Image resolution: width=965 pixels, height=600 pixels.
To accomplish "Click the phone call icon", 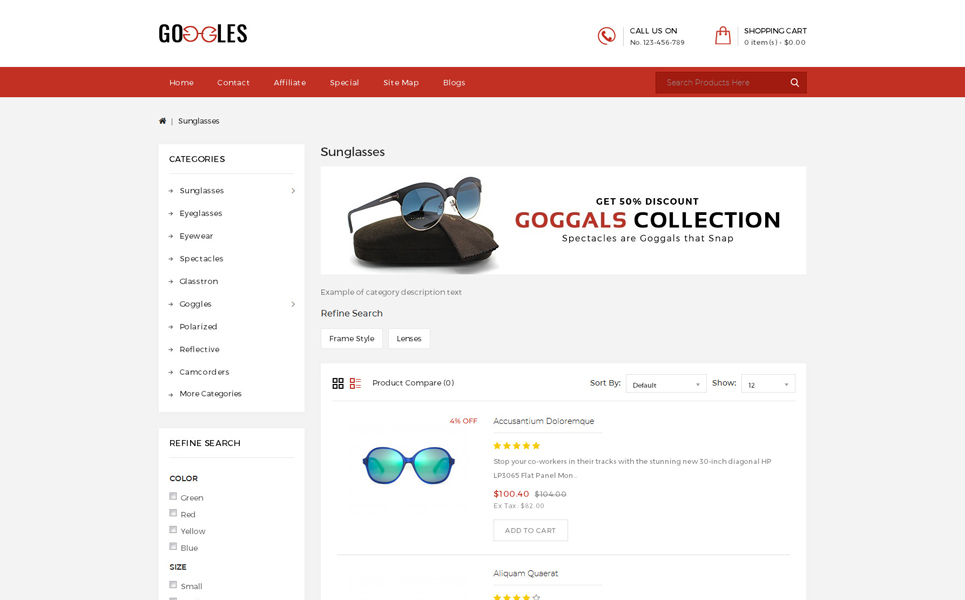I will (606, 36).
